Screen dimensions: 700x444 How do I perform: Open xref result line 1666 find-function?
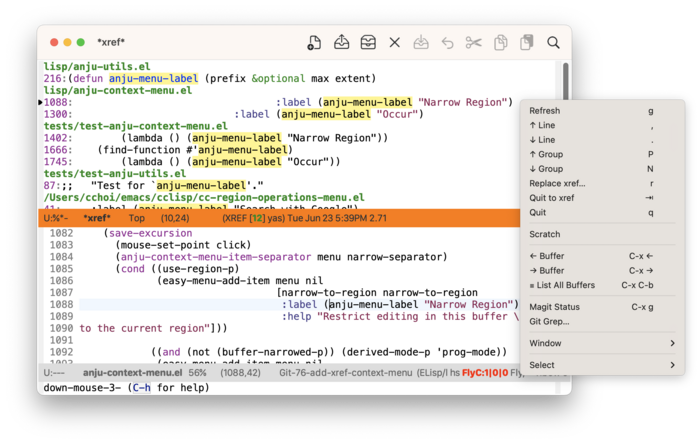[168, 150]
